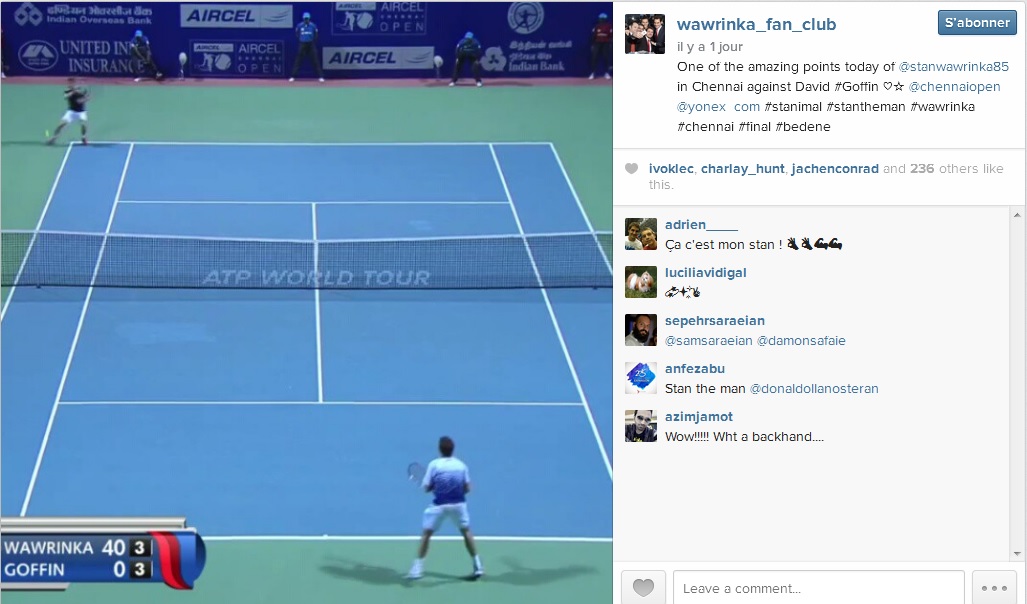Image resolution: width=1027 pixels, height=604 pixels.
Task: Open wawrinka_fan_club profile picture
Action: tap(644, 34)
